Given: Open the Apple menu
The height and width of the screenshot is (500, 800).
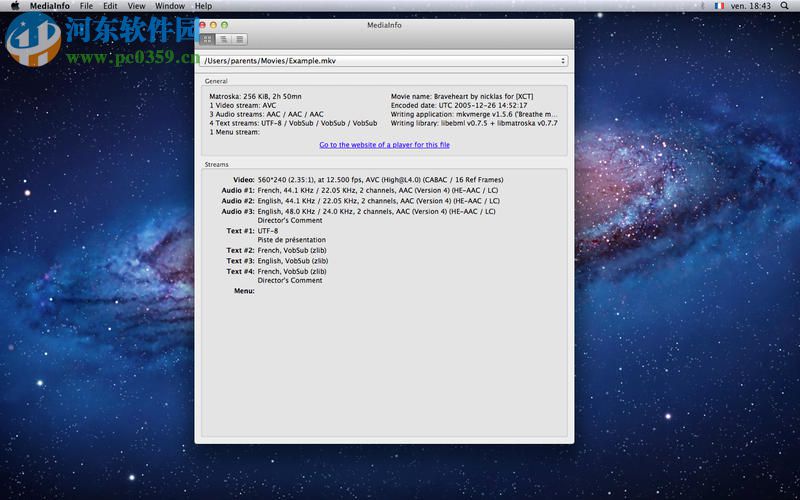Looking at the screenshot, I should [x=15, y=6].
